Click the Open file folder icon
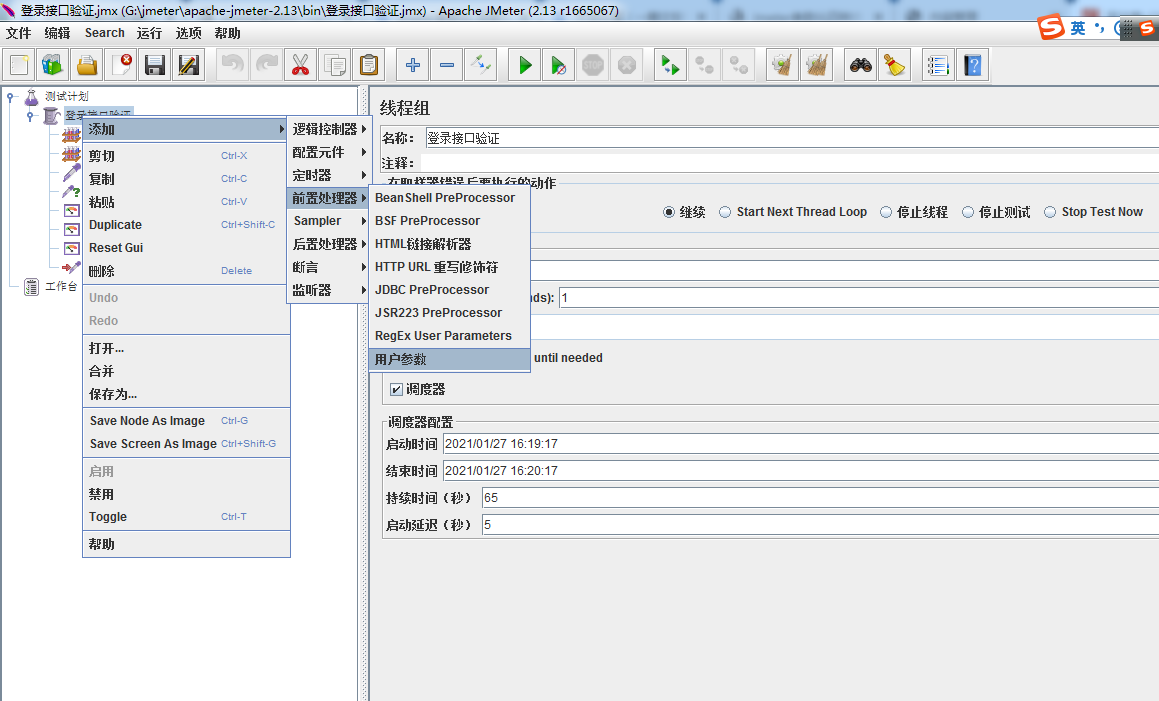This screenshot has width=1159, height=701. [87, 65]
